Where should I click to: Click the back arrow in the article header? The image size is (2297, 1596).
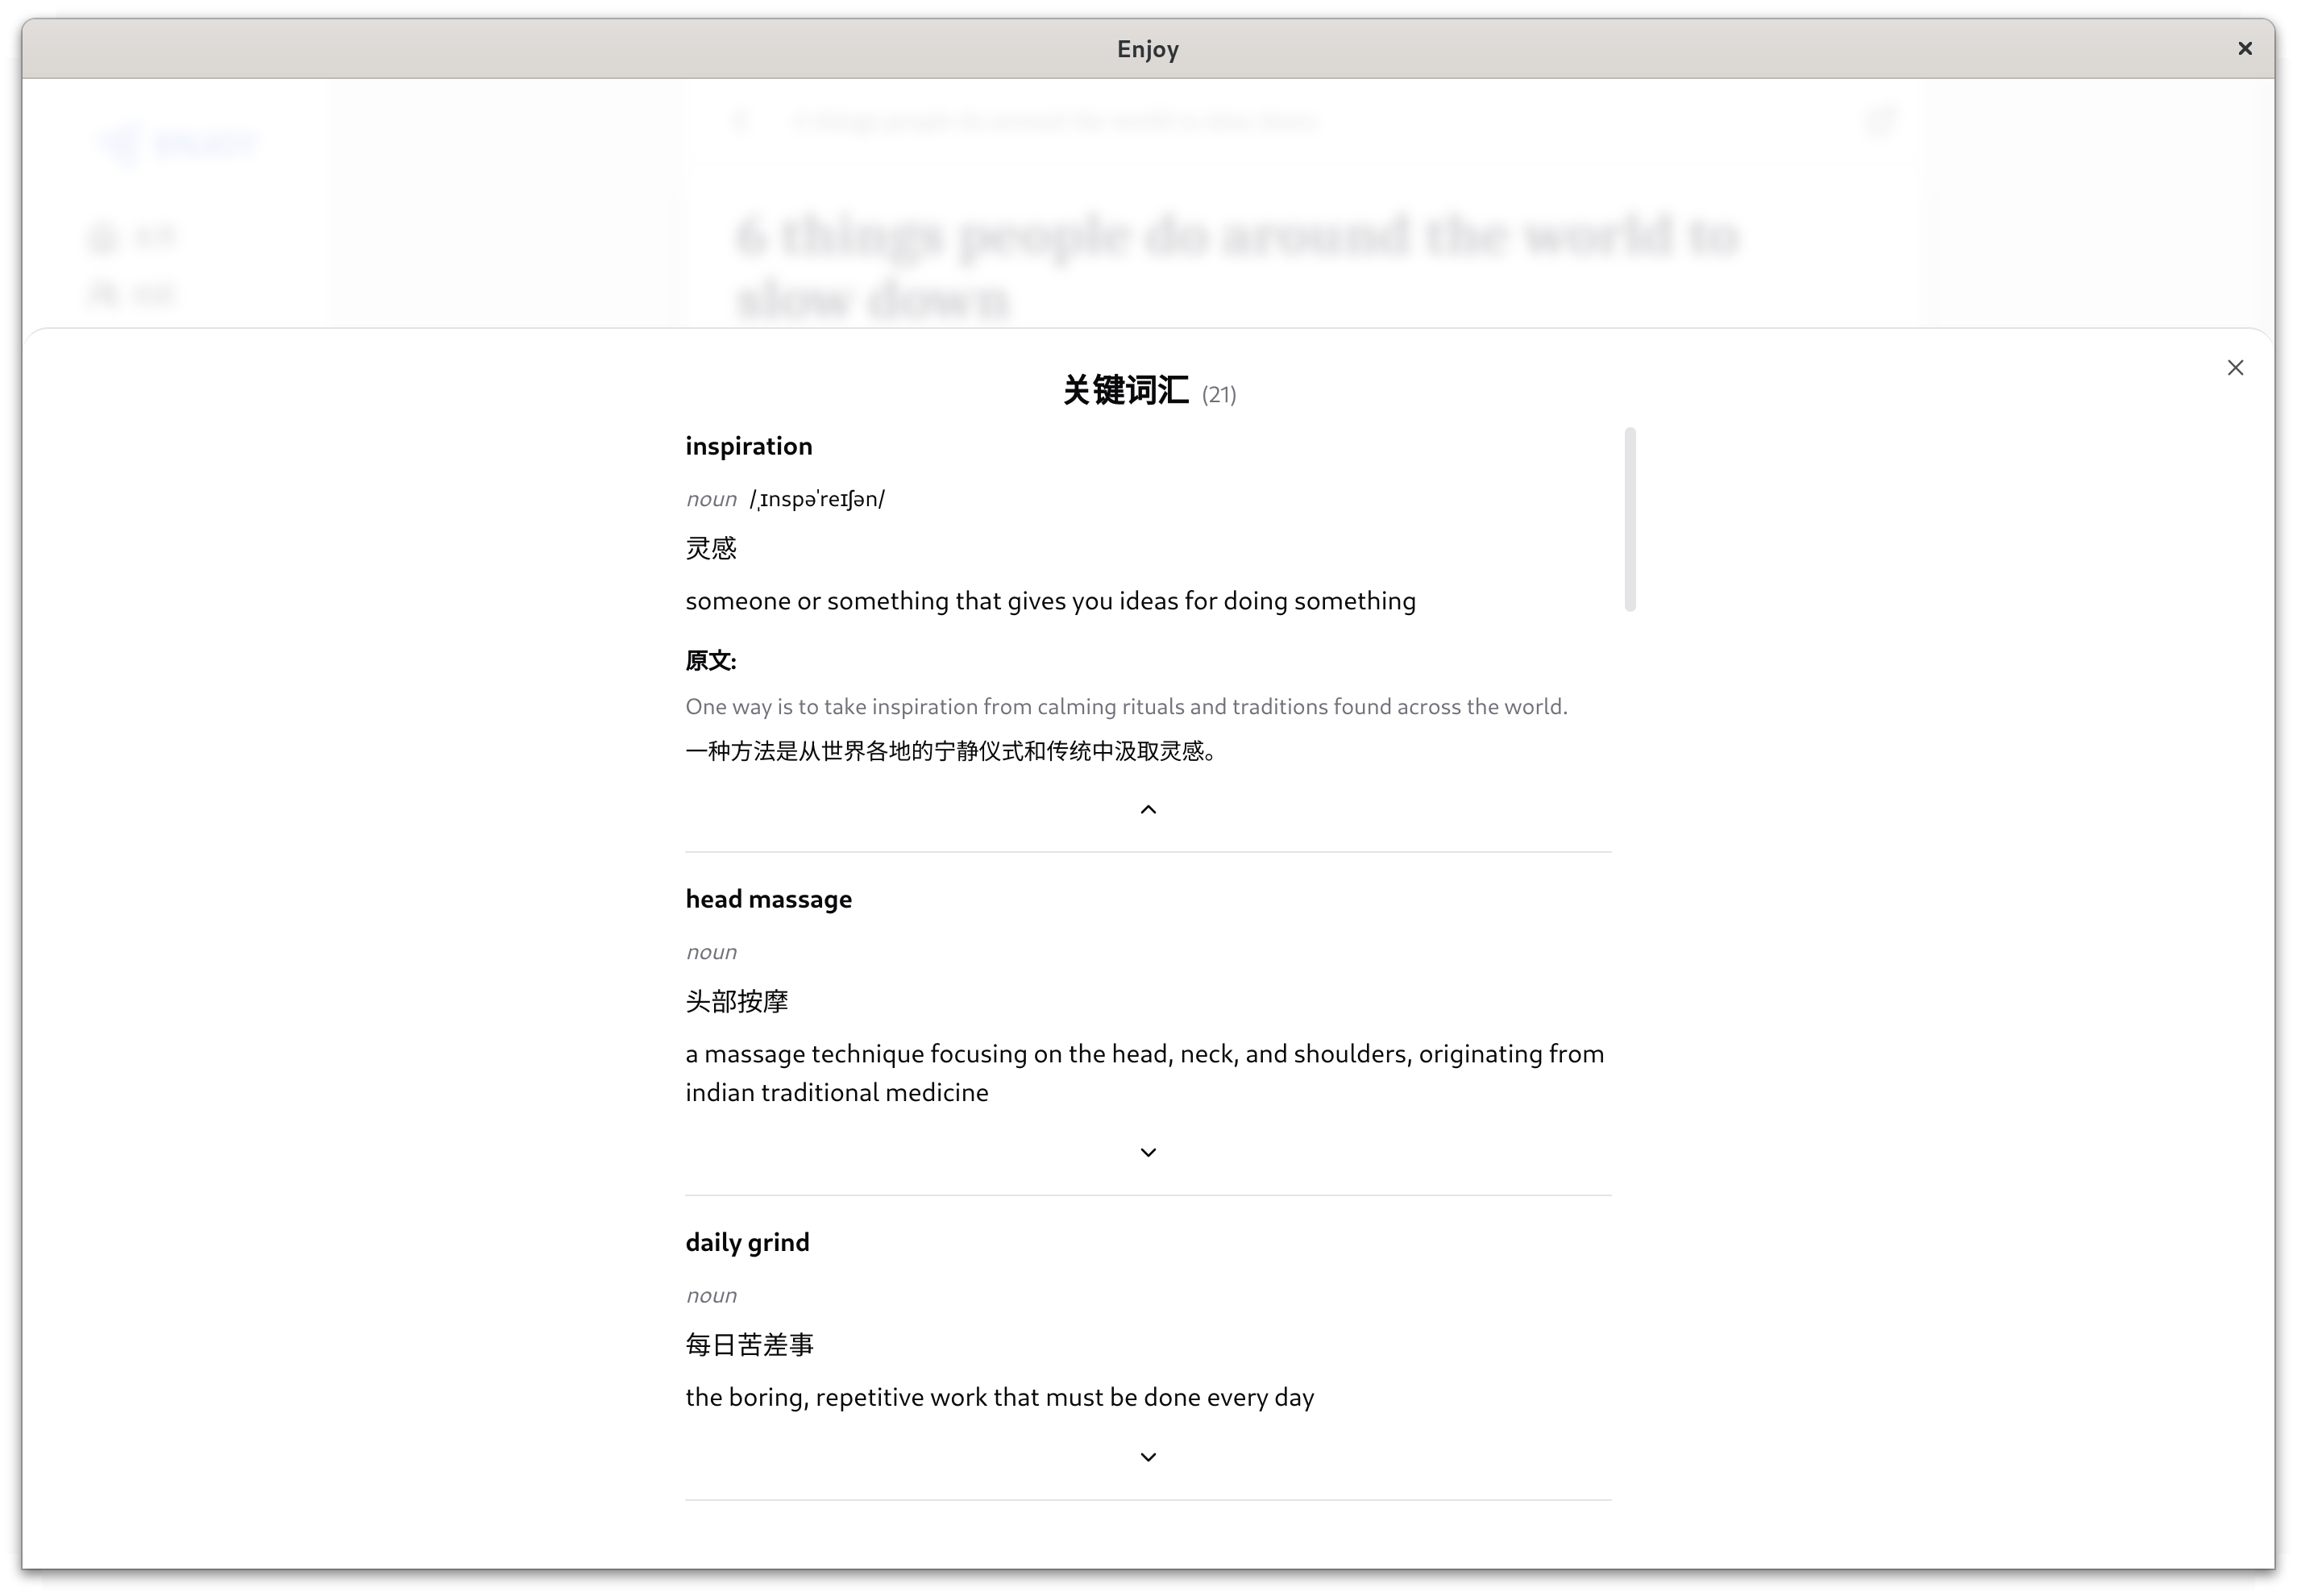pyautogui.click(x=741, y=121)
